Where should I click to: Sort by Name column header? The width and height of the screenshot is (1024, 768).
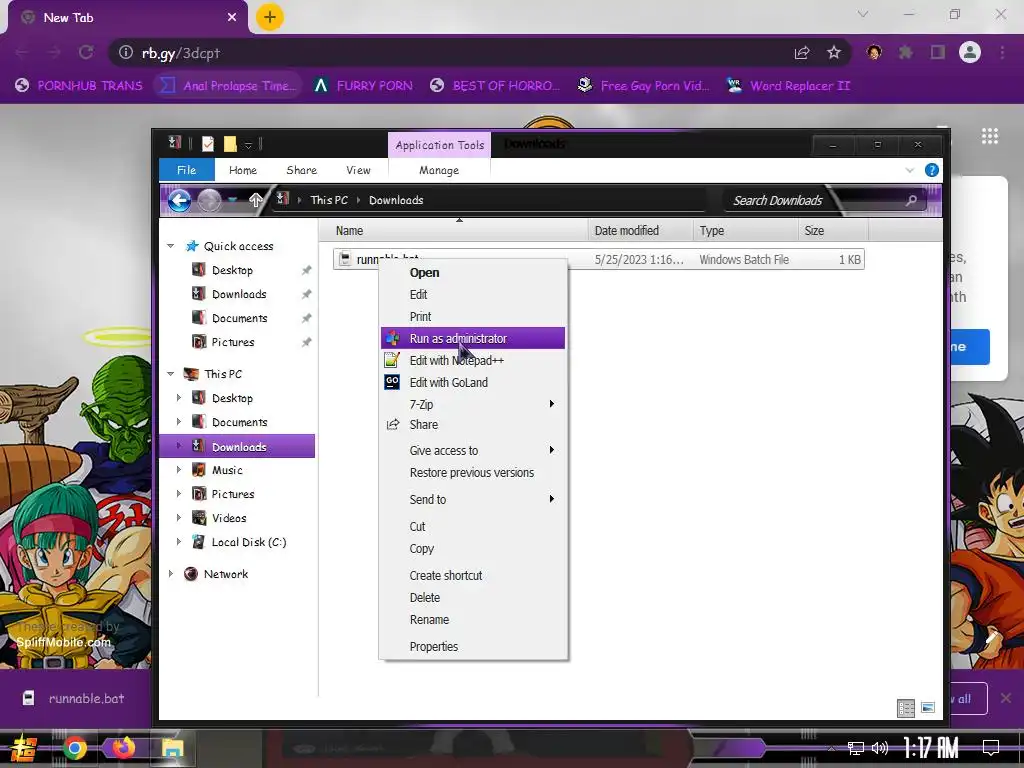coord(455,231)
